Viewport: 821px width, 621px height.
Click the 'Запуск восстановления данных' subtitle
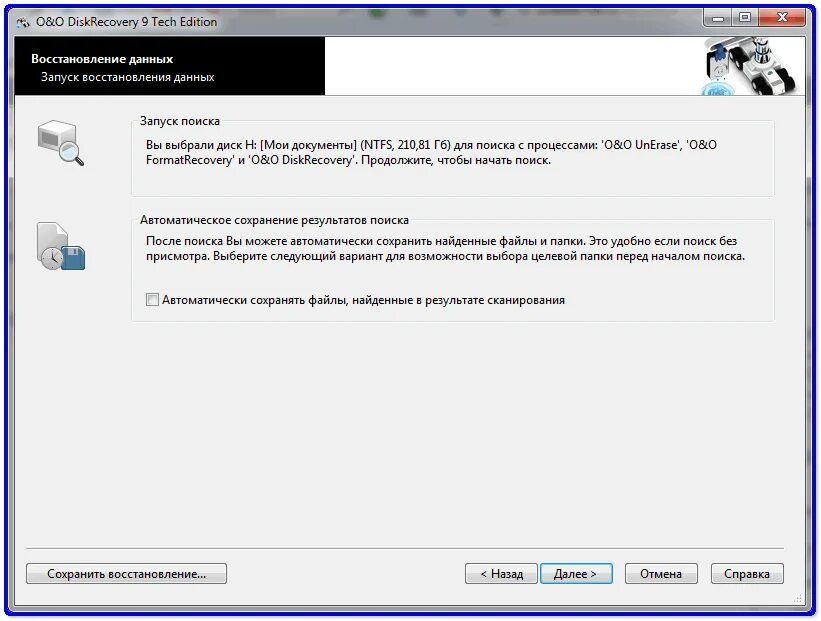(x=128, y=77)
